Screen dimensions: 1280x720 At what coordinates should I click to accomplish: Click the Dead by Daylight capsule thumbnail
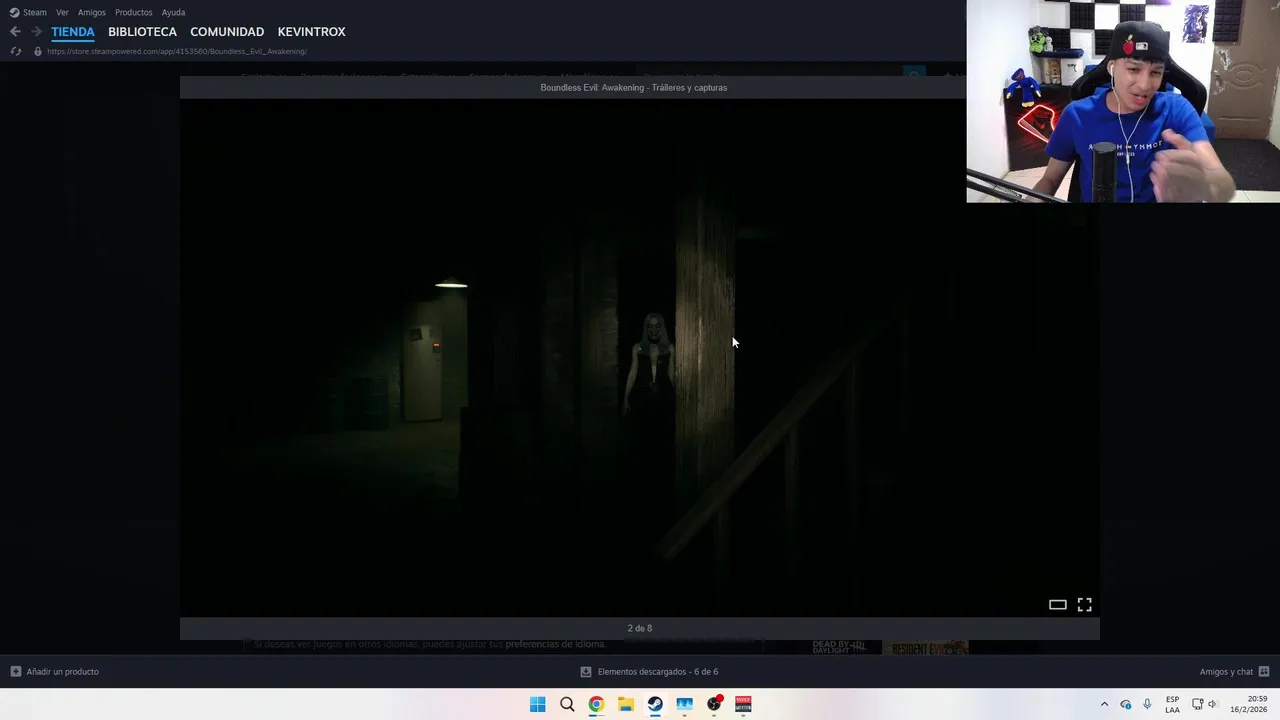coord(839,647)
